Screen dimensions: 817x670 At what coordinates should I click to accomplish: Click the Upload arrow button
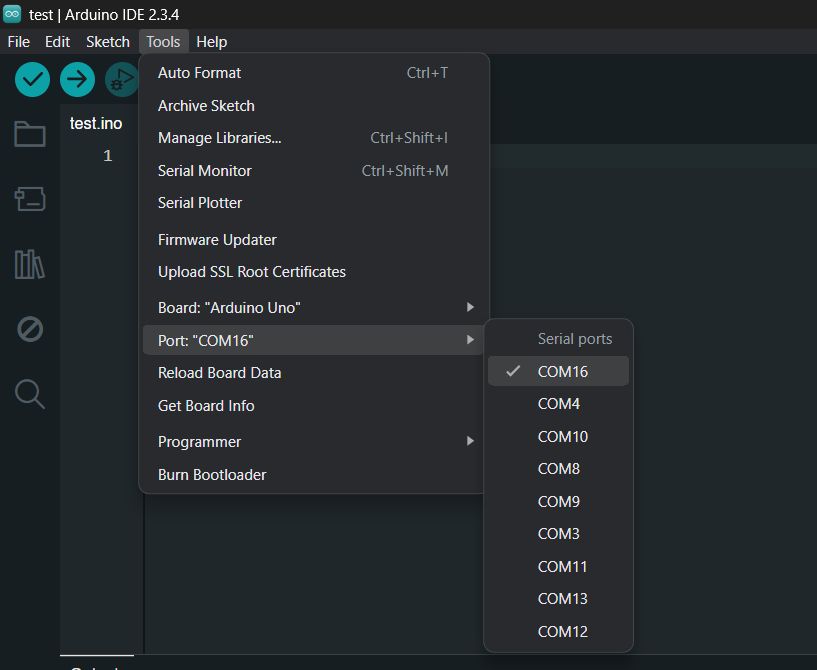[x=77, y=80]
